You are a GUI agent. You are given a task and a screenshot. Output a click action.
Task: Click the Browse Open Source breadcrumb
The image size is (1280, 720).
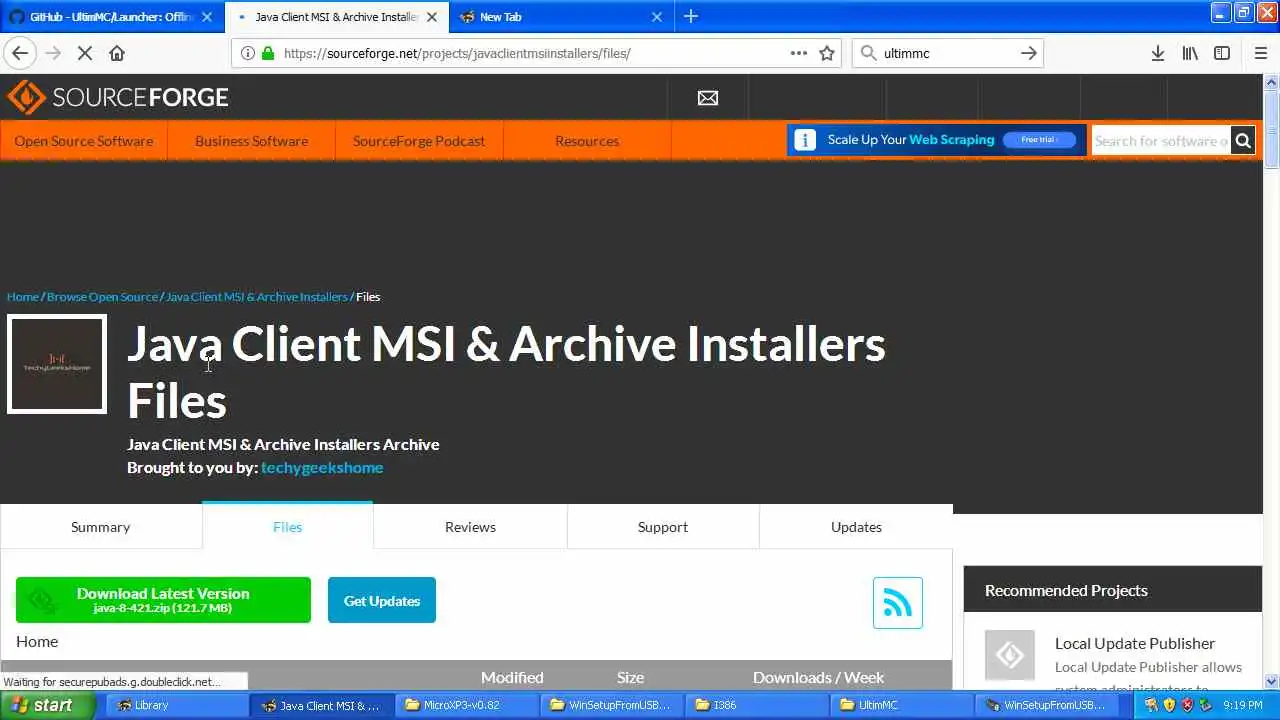pos(102,296)
